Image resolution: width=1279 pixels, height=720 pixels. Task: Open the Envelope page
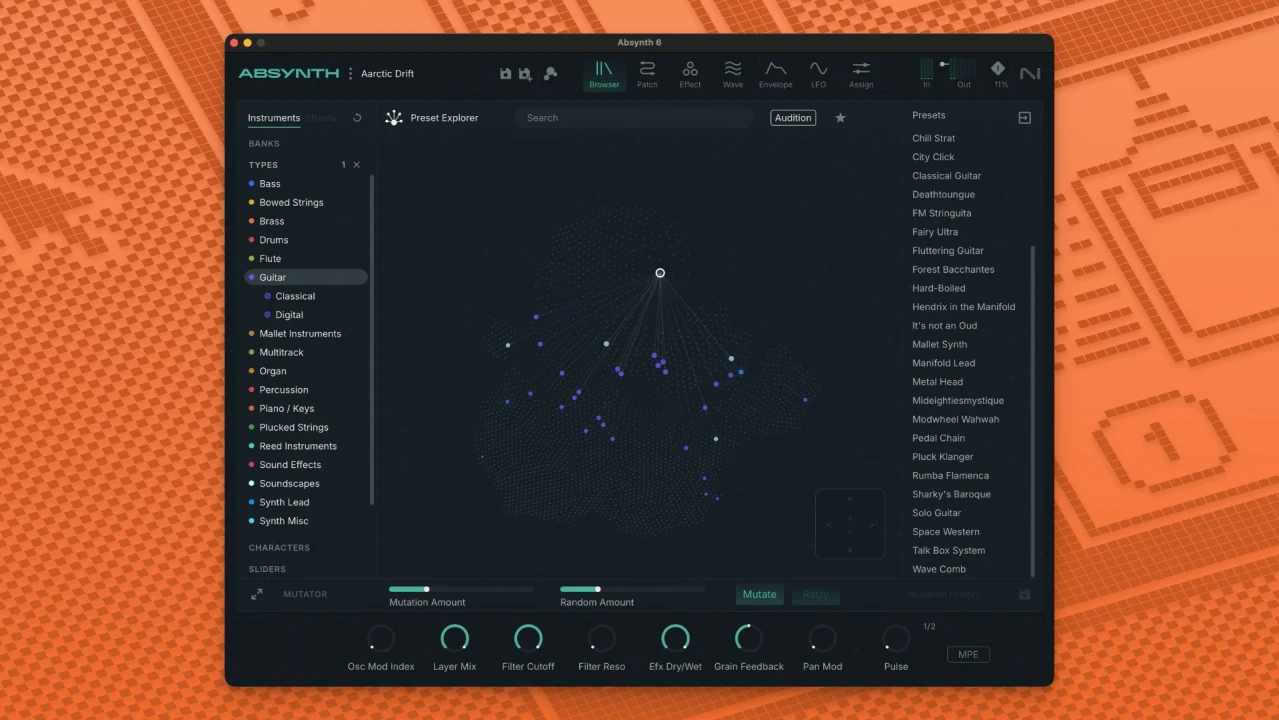tap(775, 74)
